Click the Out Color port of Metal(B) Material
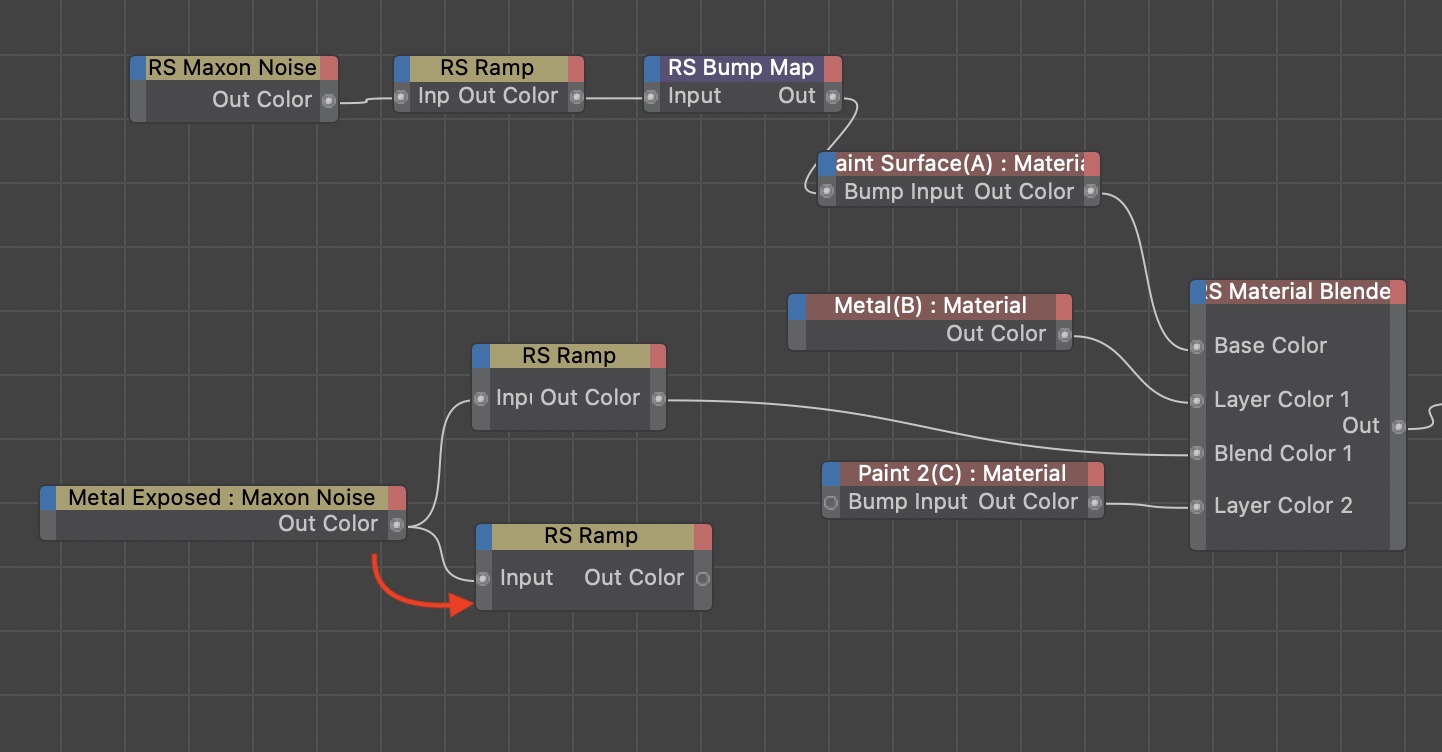 pos(1063,335)
